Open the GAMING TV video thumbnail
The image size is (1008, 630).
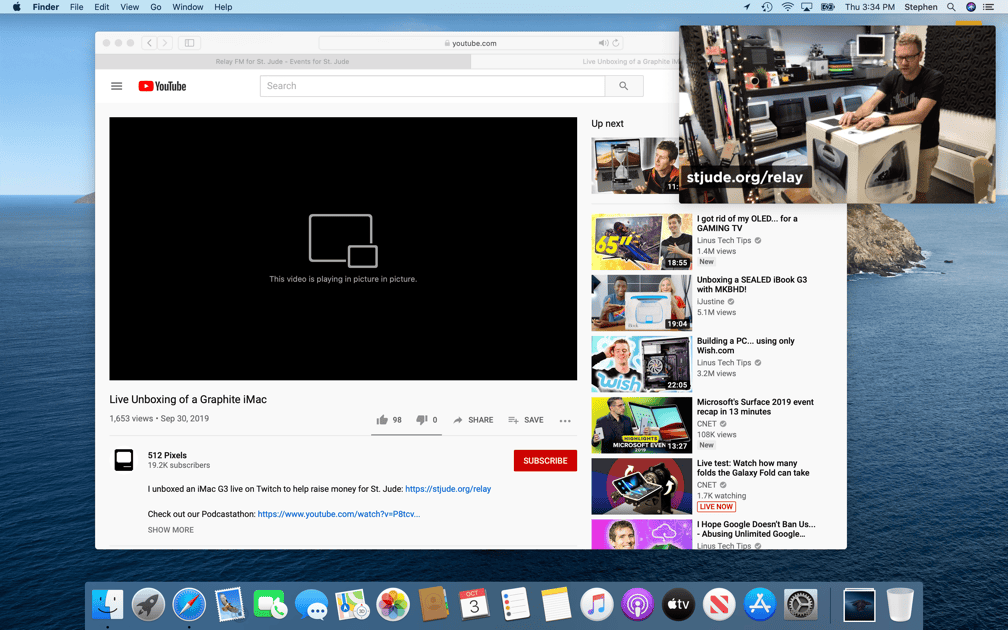click(x=642, y=242)
